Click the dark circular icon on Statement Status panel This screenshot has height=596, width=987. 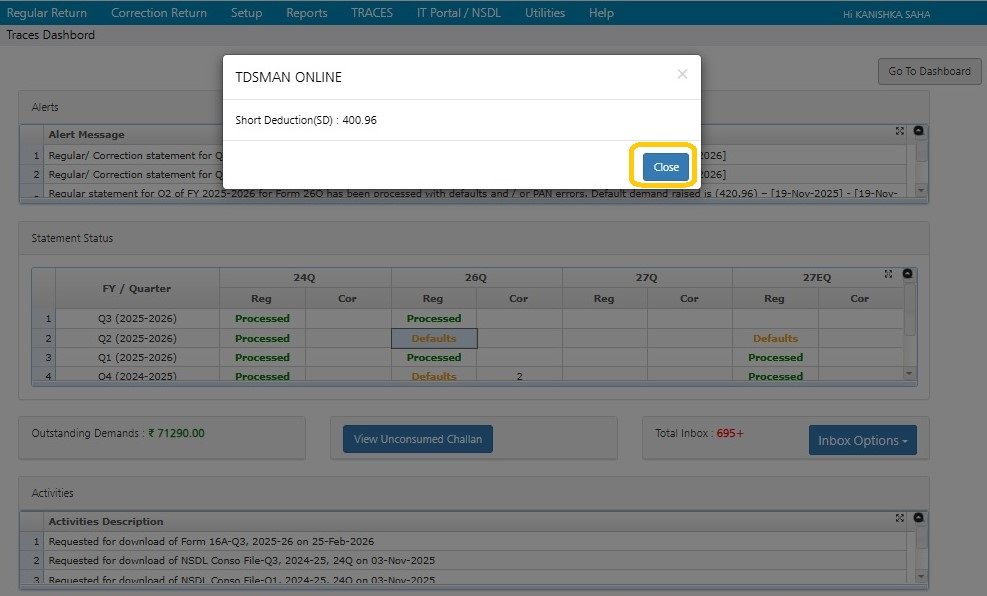(x=909, y=273)
